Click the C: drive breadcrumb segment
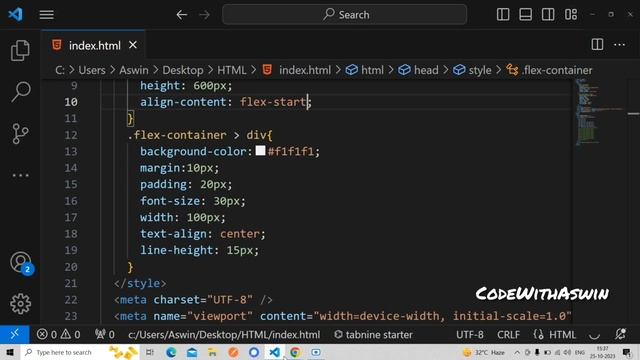This screenshot has width=640, height=360. tap(60, 70)
